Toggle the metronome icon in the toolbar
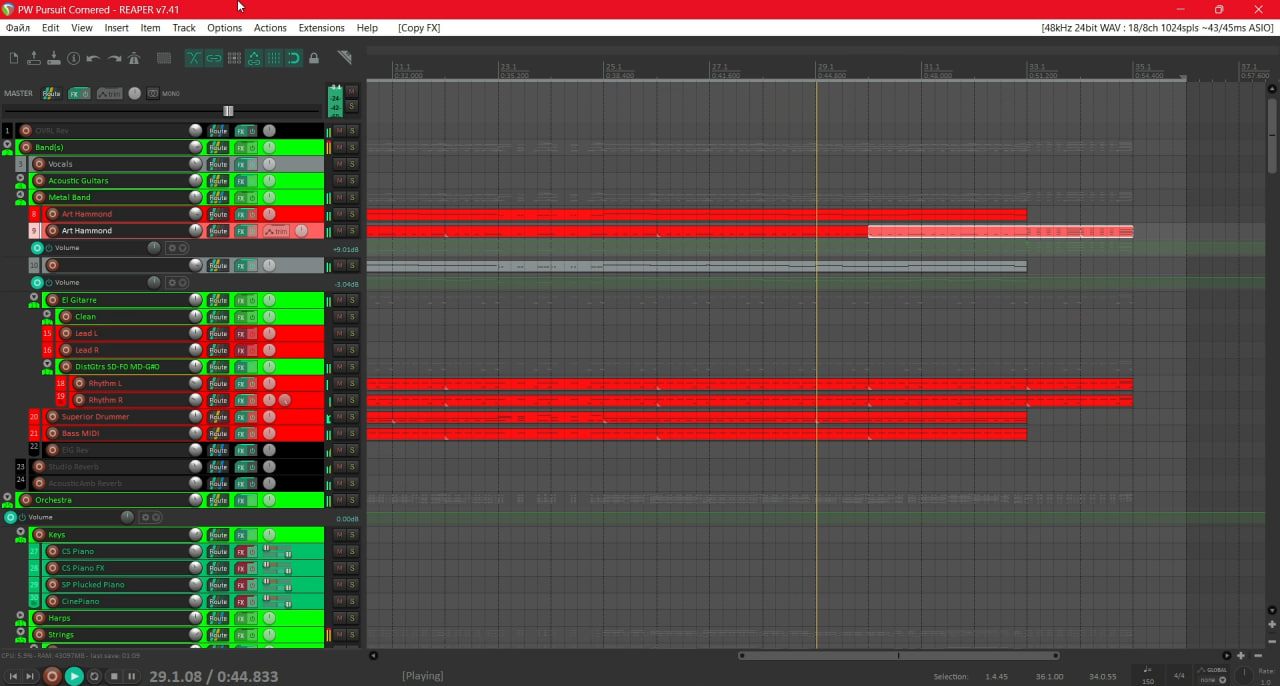This screenshot has width=1280, height=686. (133, 59)
